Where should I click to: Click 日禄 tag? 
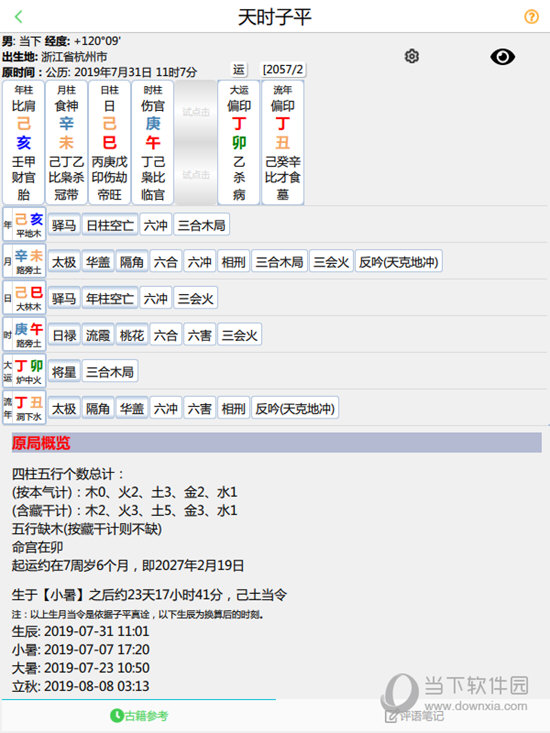[x=64, y=335]
